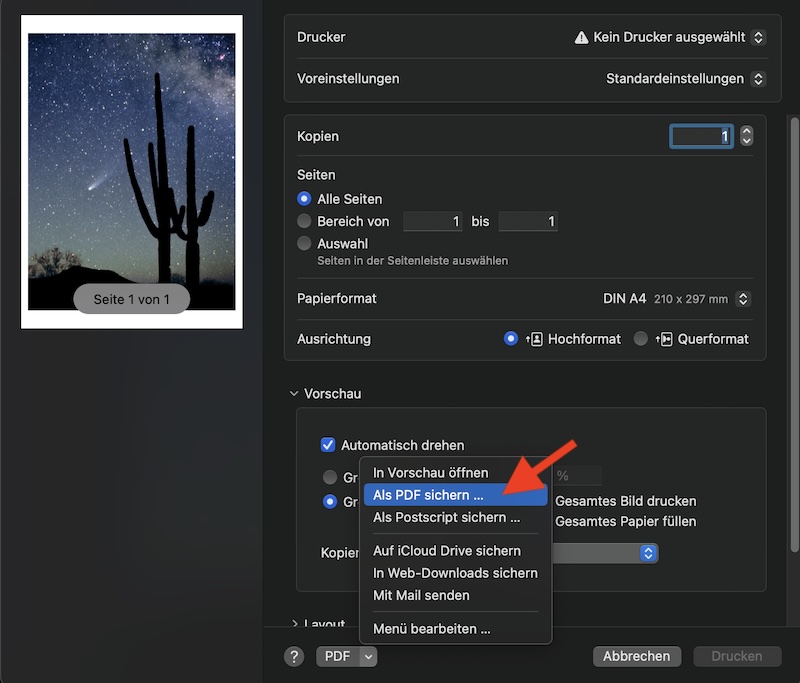Choose In Vorschau öffnen menu item

tap(430, 472)
